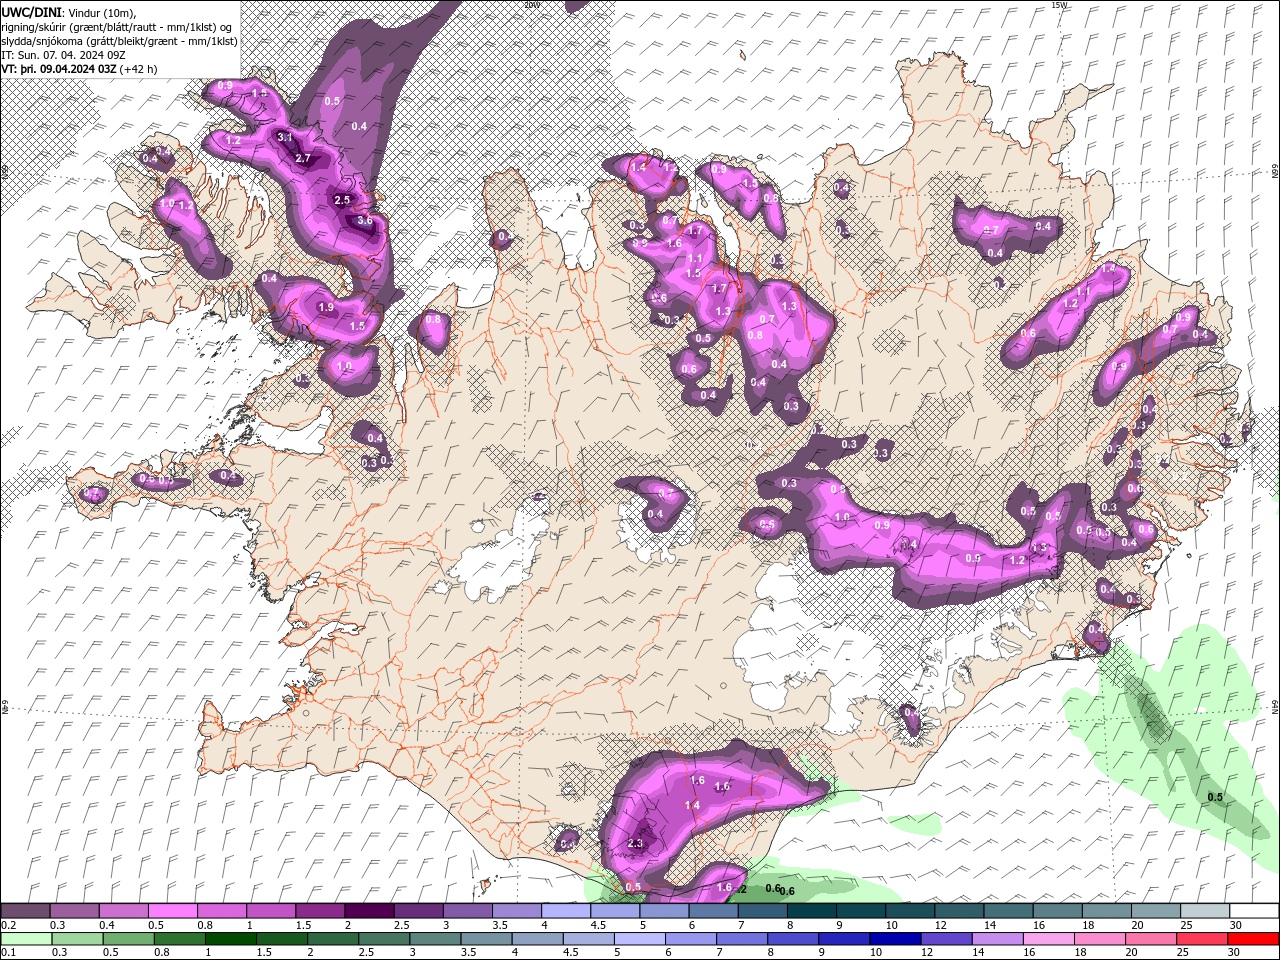Screen dimensions: 1280x960
Task: Select the pink 16 swatch in rain legend row
Action: [x=1048, y=939]
